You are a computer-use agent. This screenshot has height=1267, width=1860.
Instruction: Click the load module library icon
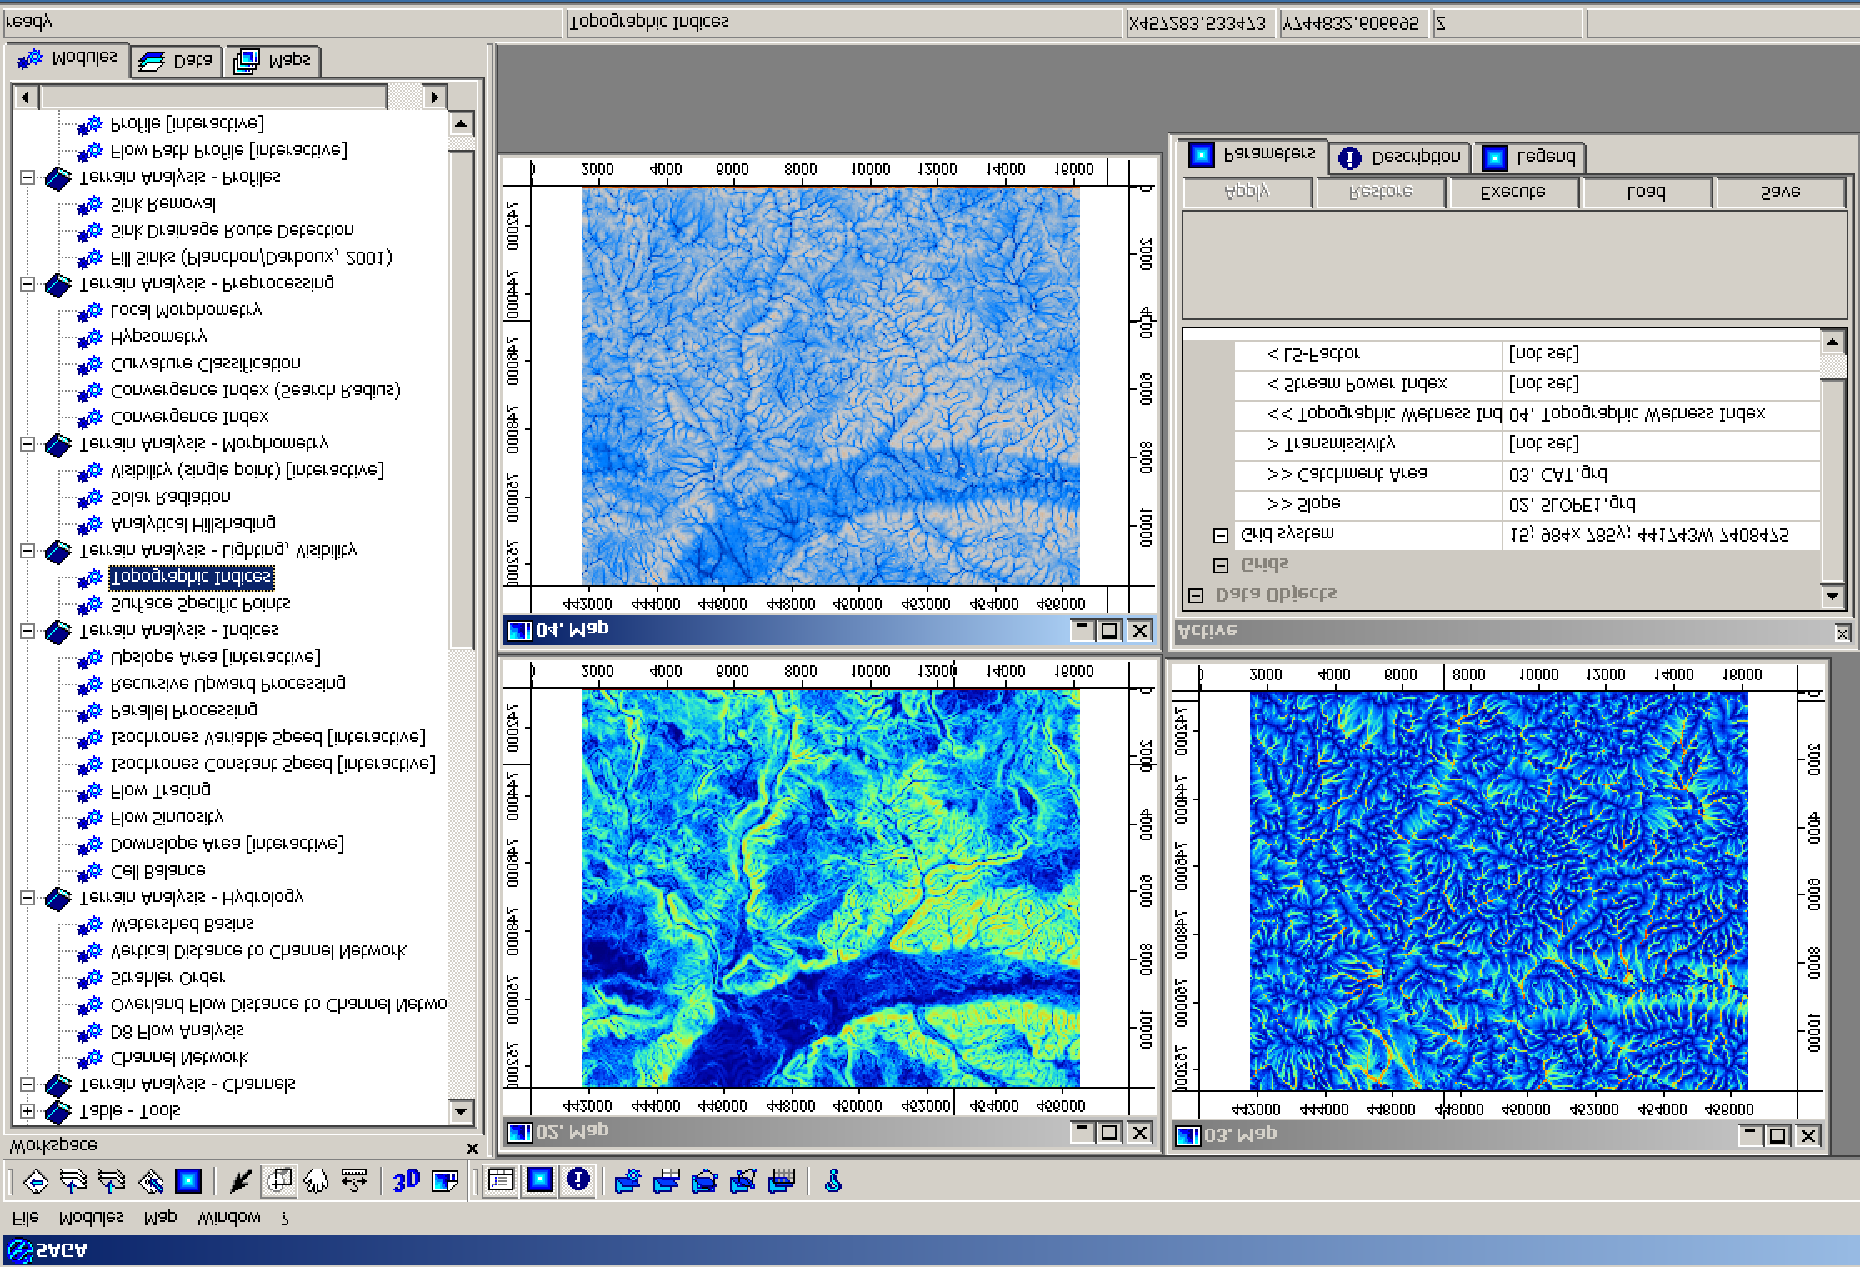coord(627,1182)
